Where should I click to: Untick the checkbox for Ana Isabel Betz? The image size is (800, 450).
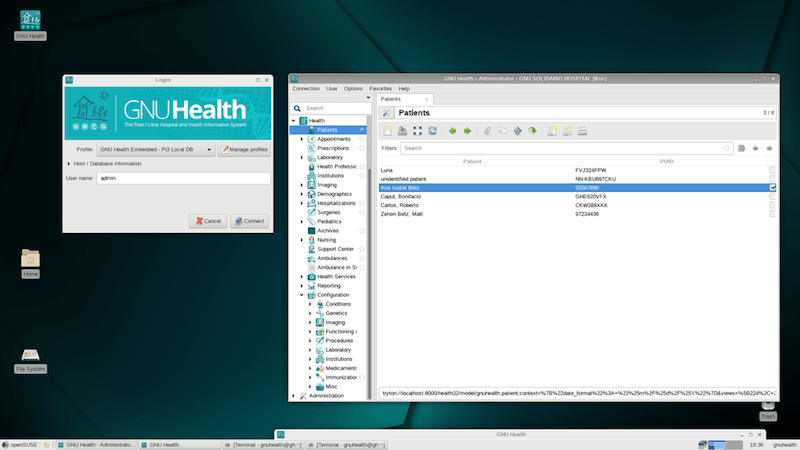coord(772,188)
